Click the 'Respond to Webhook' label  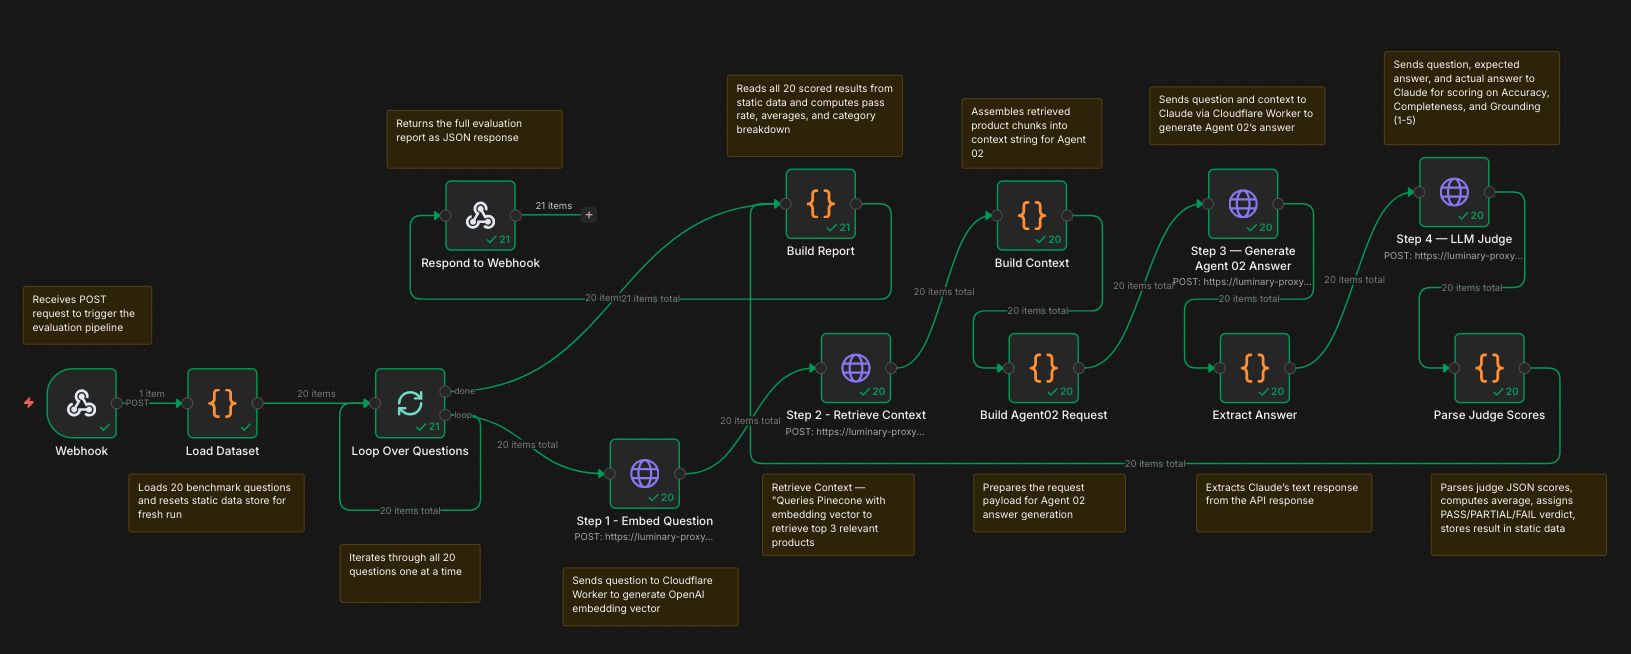pyautogui.click(x=480, y=263)
